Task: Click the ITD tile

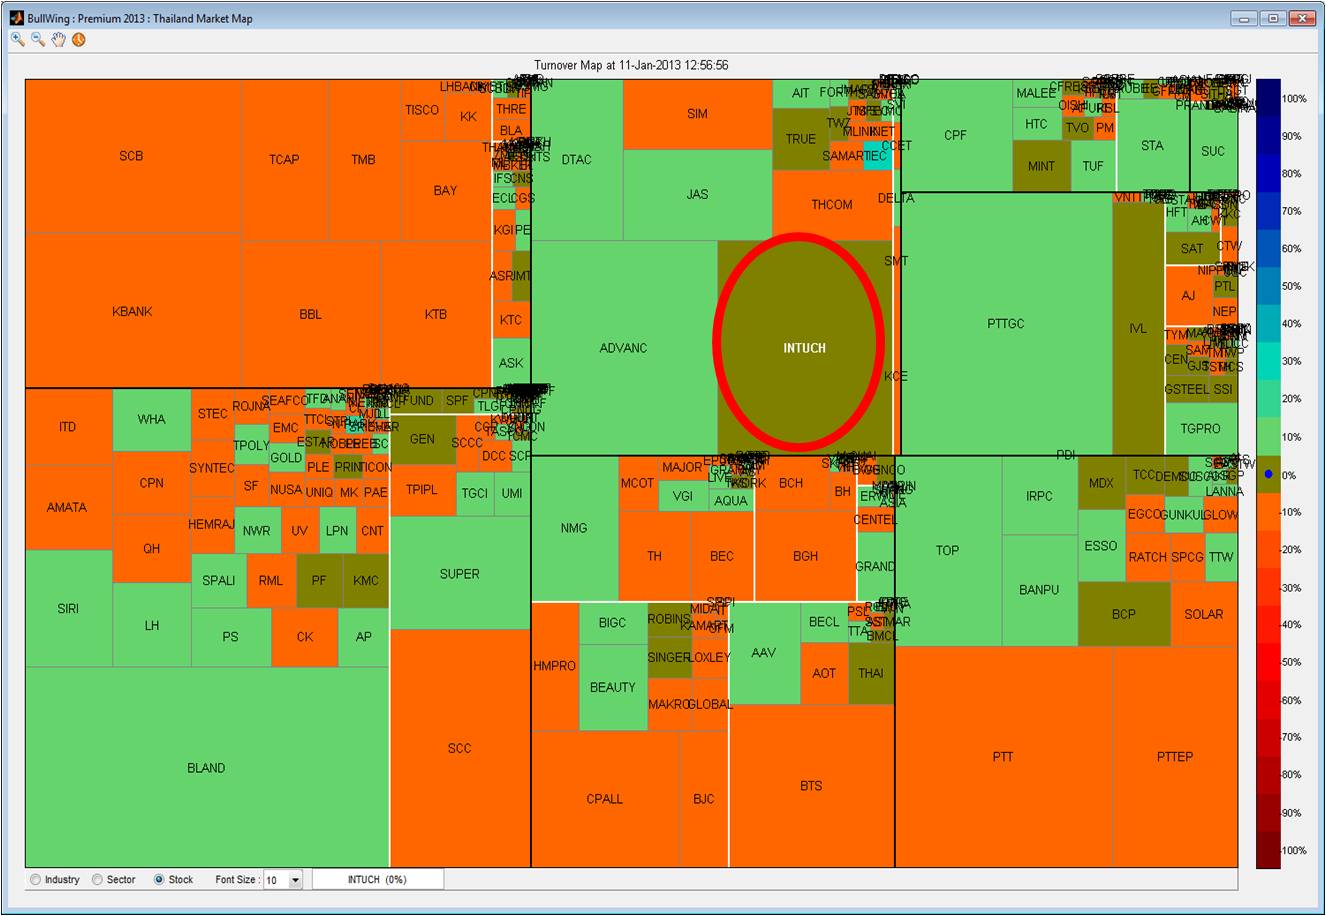Action: [67, 427]
